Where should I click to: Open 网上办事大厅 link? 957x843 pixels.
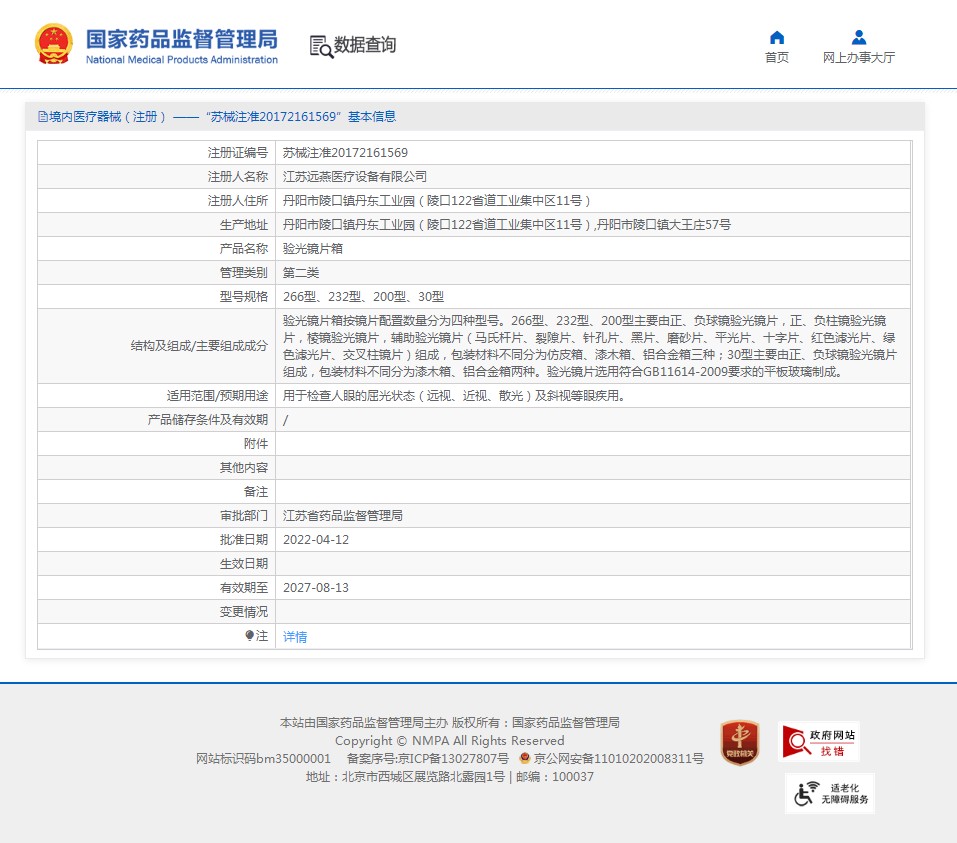[859, 57]
